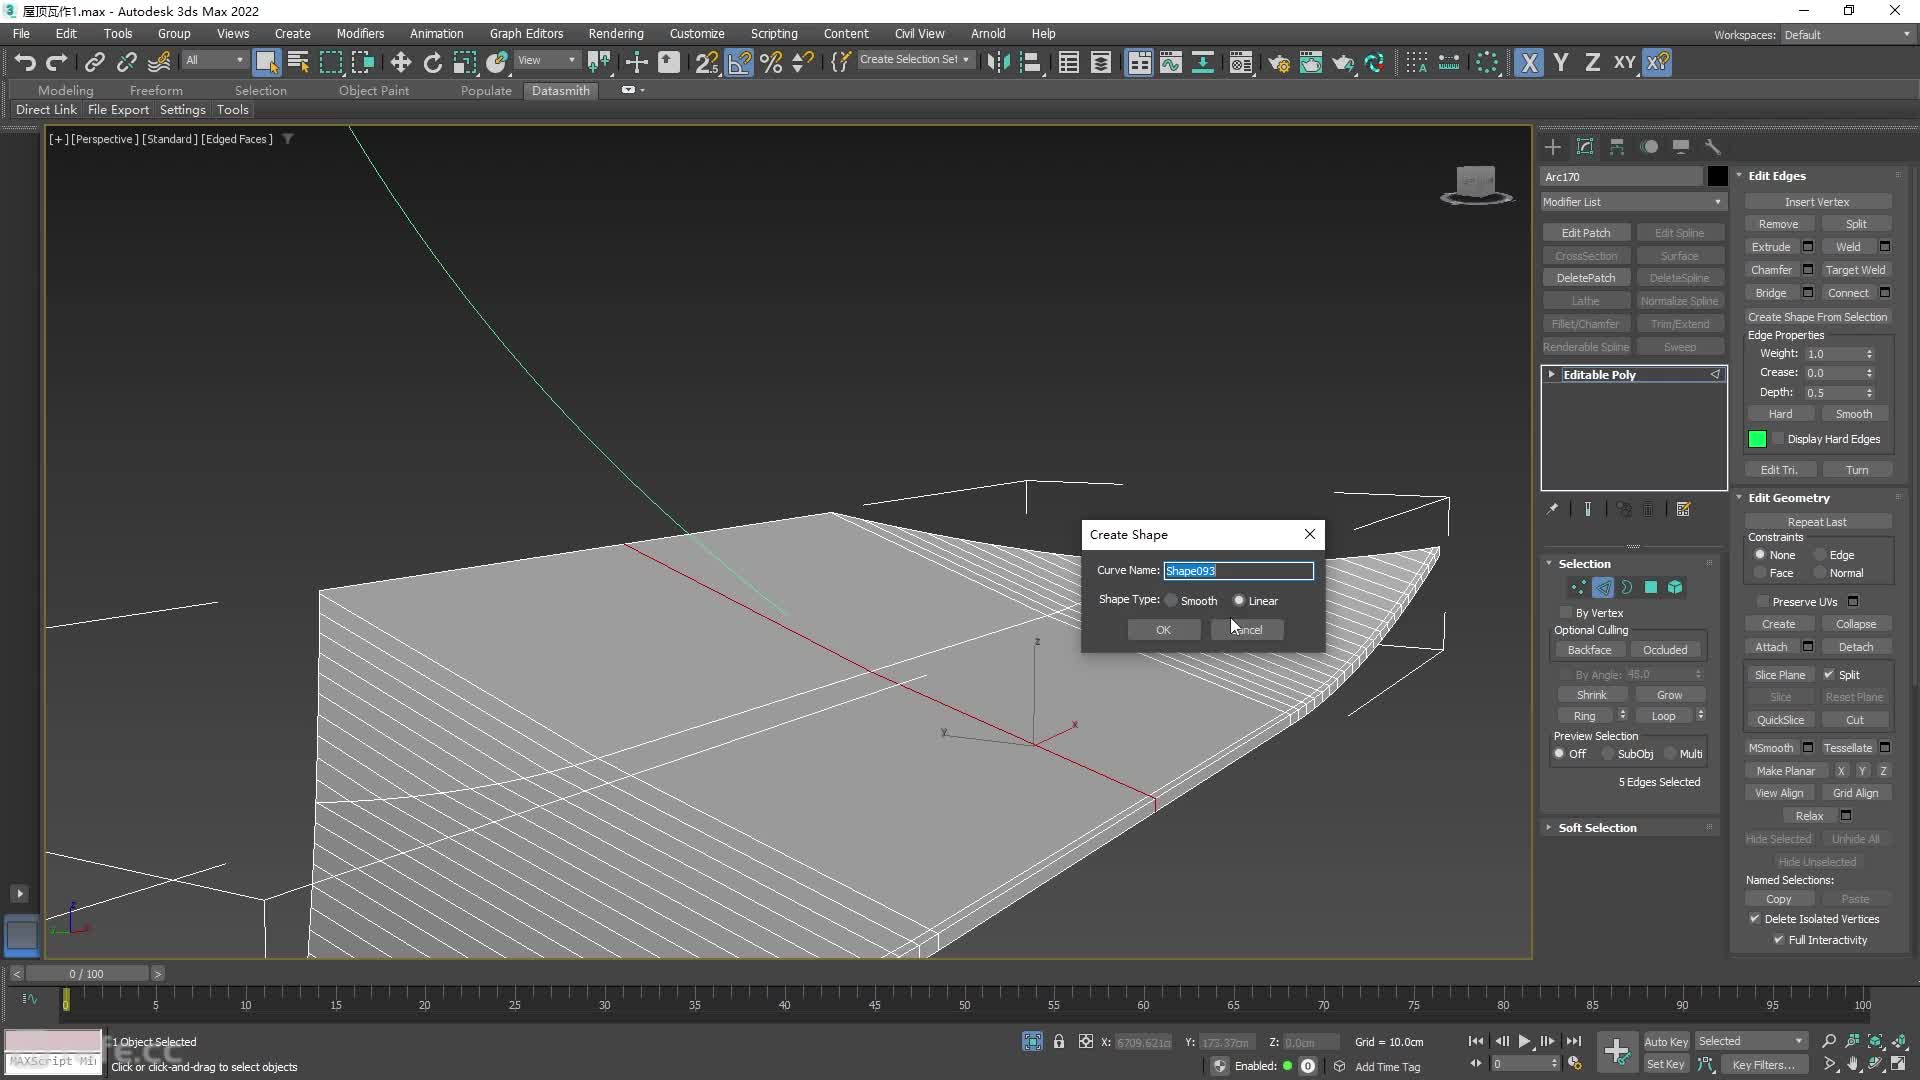Open Create Selection Set dropdown
The image size is (1920, 1080).
coord(914,60)
